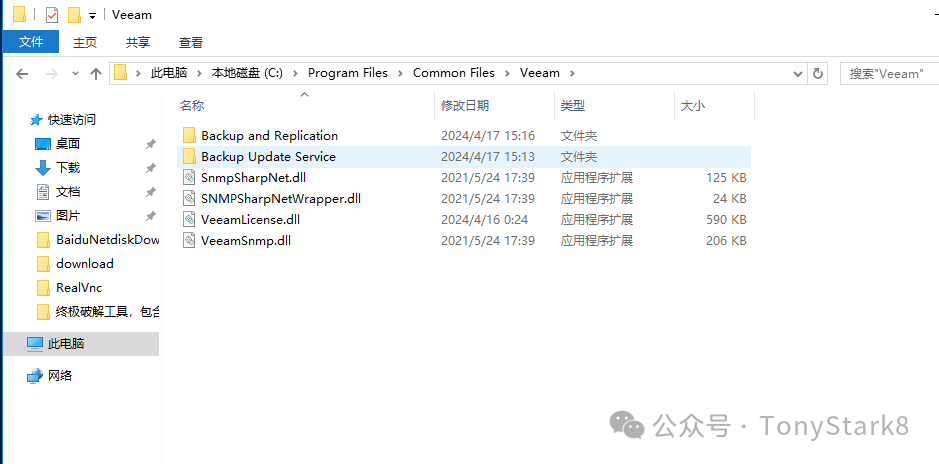Click 本地磁盘 (C:) breadcrumb
This screenshot has height=464, width=939.
pyautogui.click(x=247, y=73)
